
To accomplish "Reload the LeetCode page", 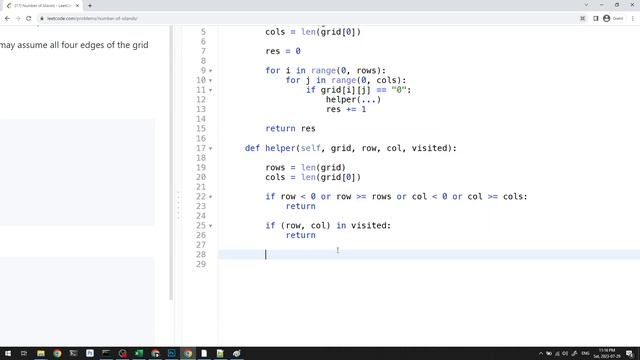I will tap(29, 18).
